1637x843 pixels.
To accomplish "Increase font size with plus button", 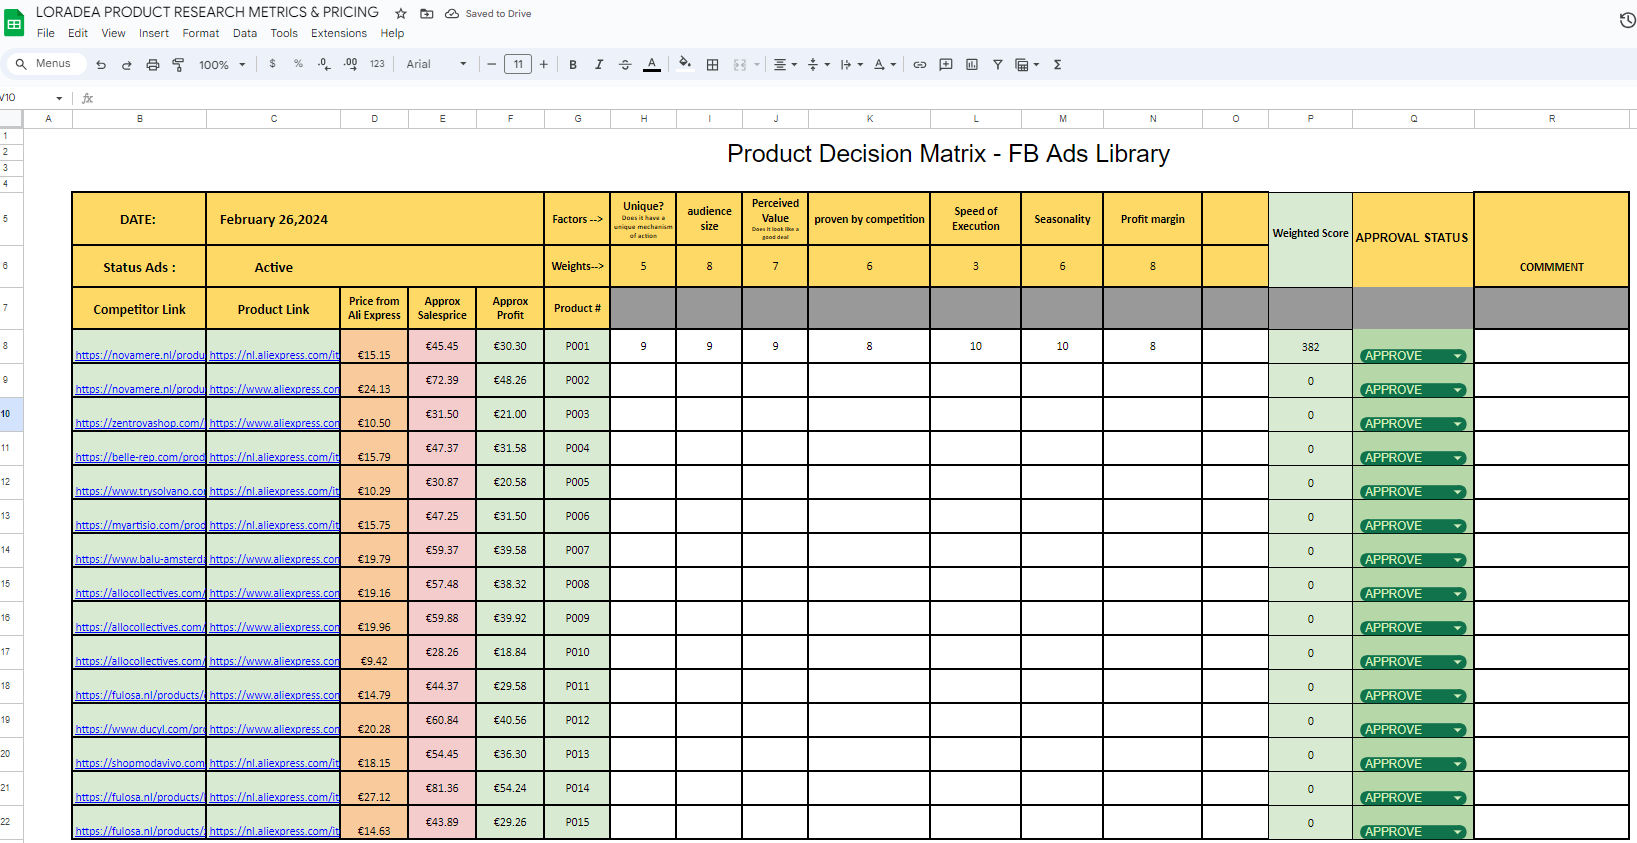I will pyautogui.click(x=544, y=64).
